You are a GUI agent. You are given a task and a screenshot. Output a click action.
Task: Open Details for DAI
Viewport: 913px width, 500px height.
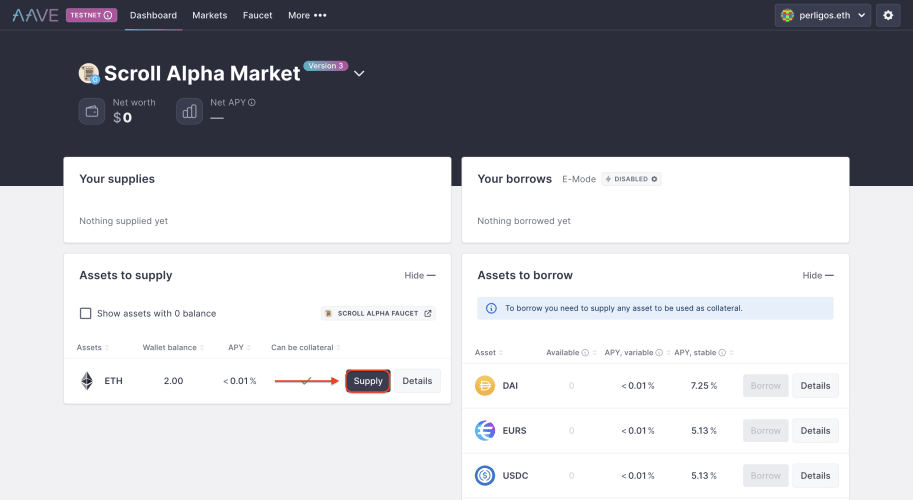click(x=815, y=385)
